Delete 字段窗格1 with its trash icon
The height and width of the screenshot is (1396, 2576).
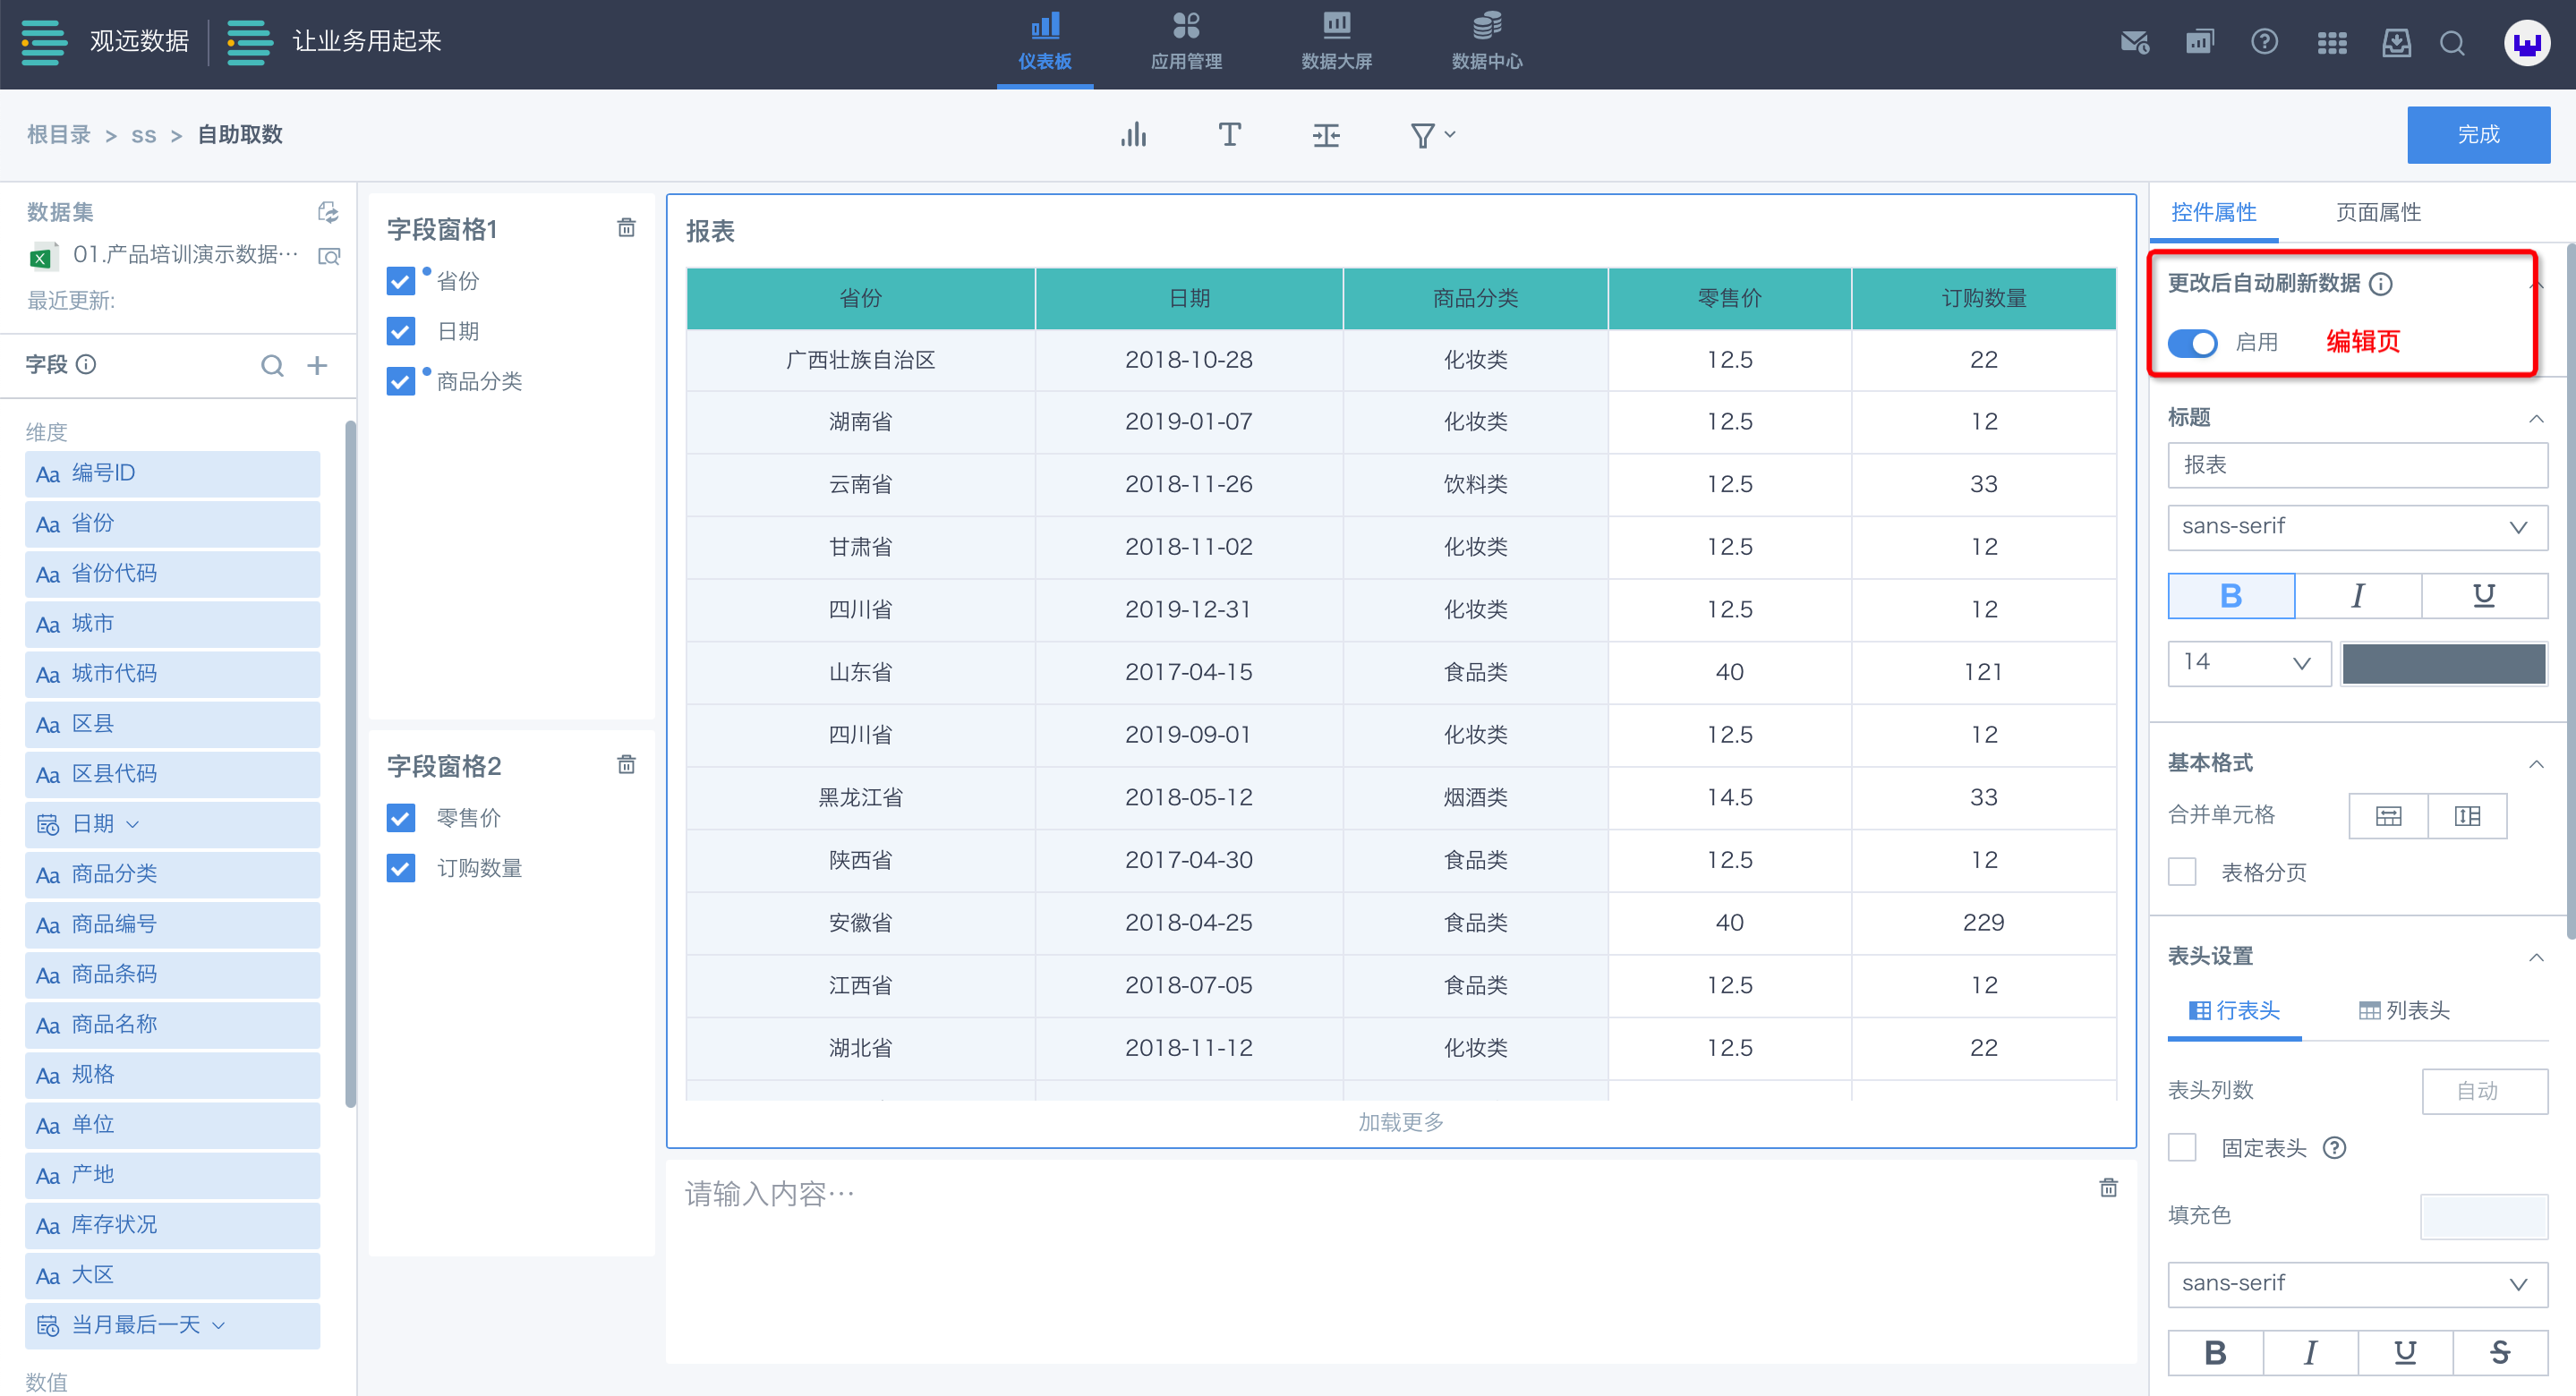tap(626, 228)
